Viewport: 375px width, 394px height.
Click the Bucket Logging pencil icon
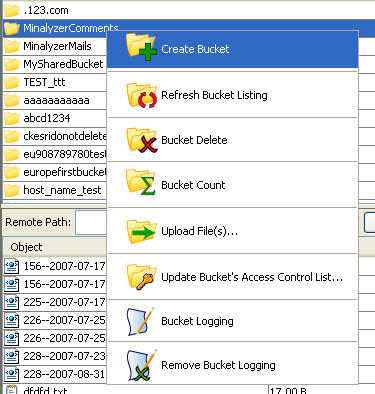[x=141, y=322]
